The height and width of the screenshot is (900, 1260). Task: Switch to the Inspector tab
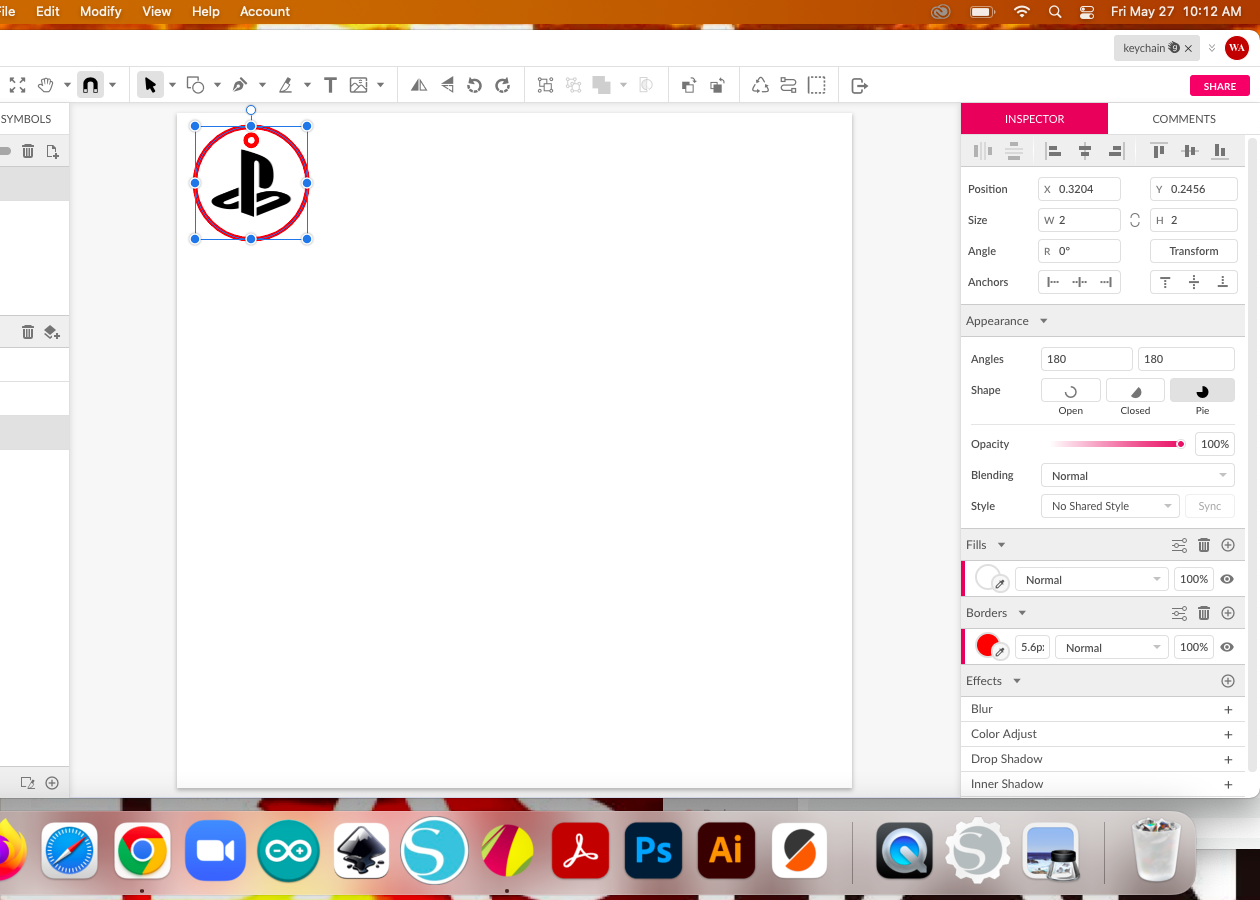tap(1034, 118)
